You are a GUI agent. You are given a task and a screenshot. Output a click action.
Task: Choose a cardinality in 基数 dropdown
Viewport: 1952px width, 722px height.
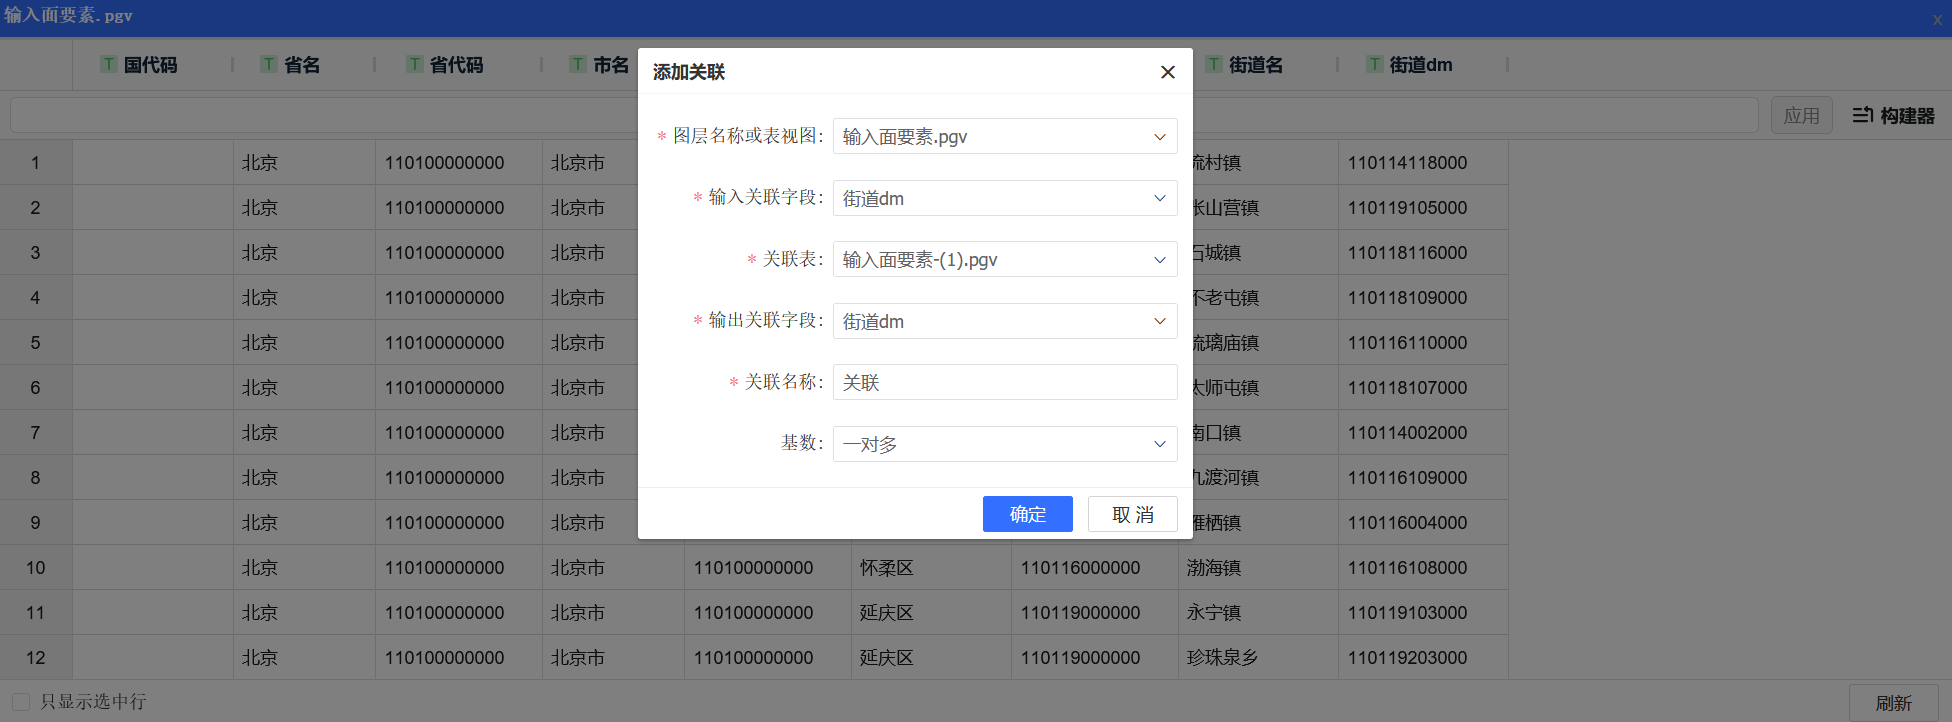click(x=1004, y=444)
